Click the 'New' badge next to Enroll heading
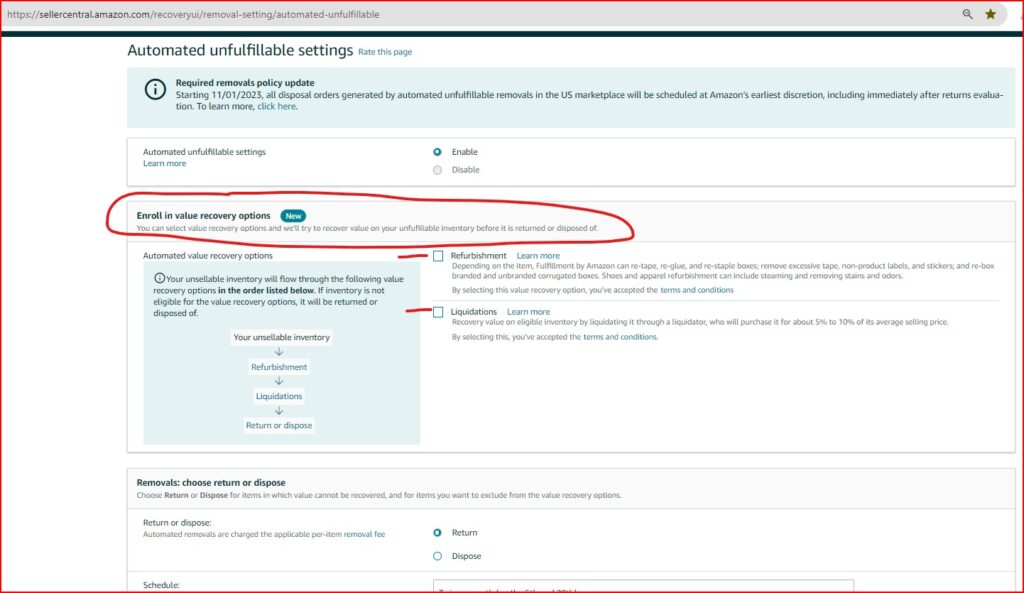Image resolution: width=1024 pixels, height=593 pixels. (293, 215)
